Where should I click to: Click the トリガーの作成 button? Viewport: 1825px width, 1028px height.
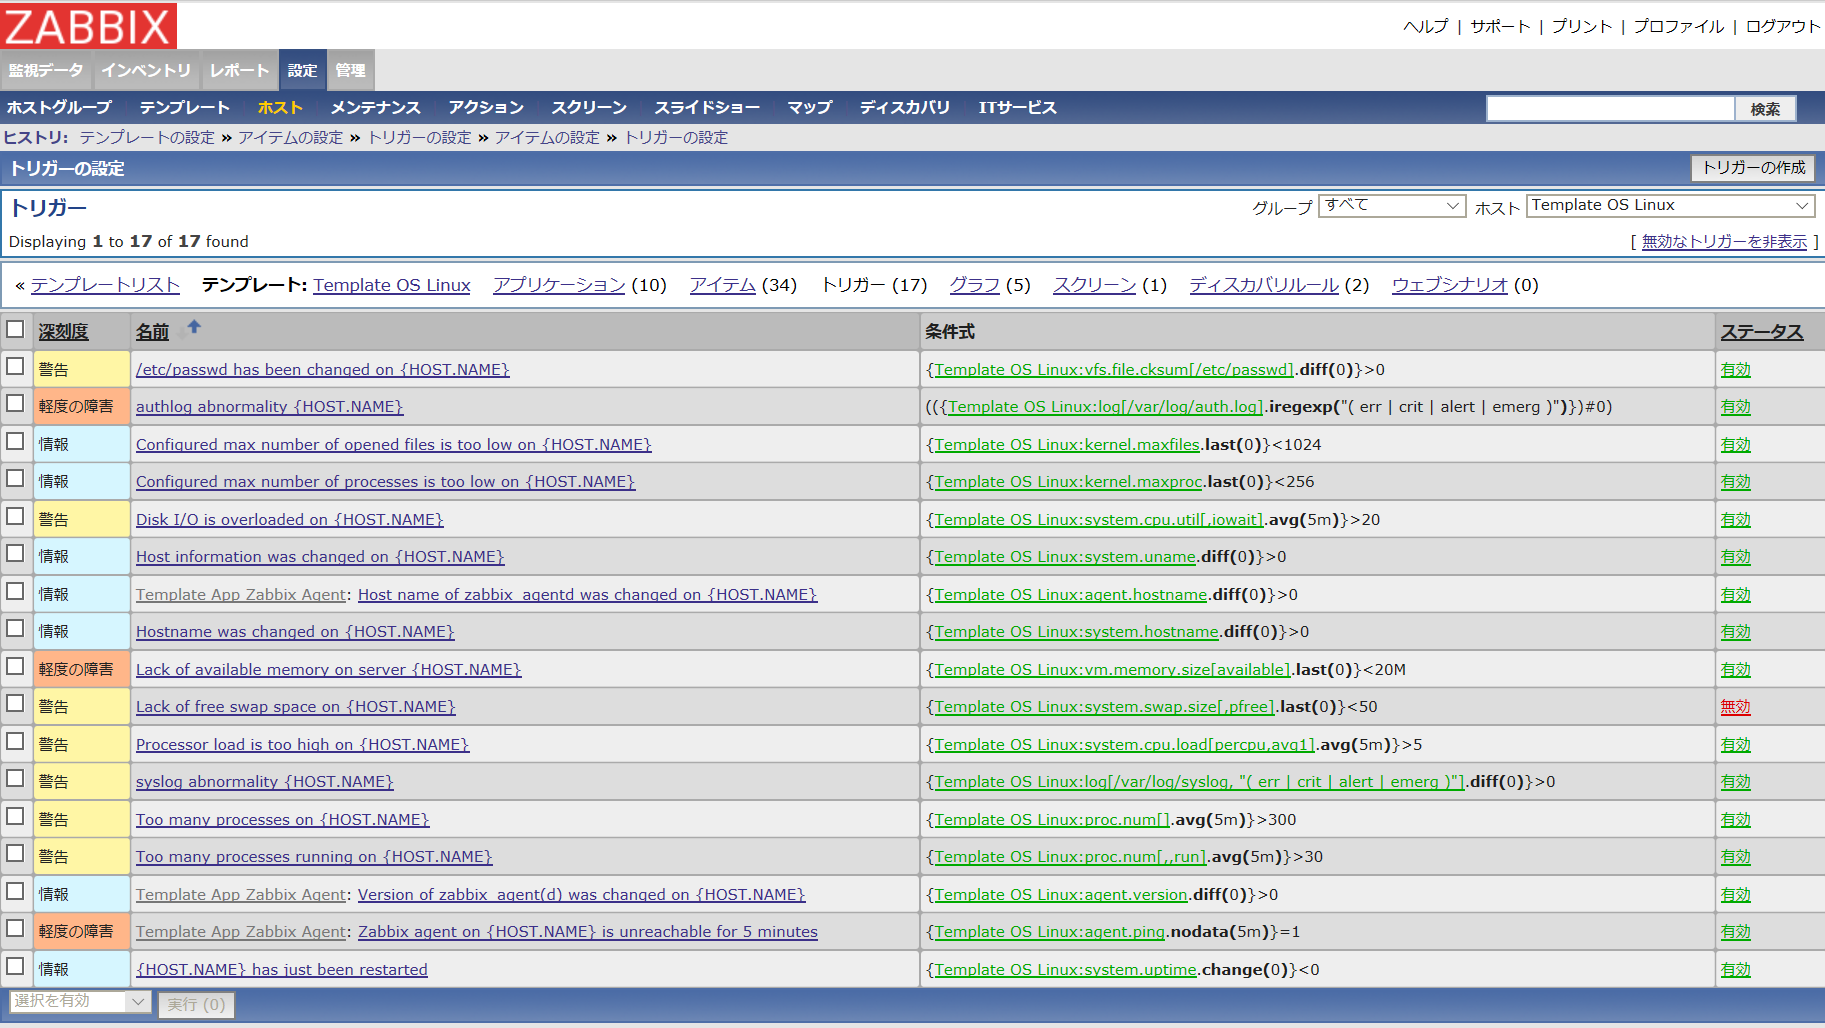click(1754, 168)
